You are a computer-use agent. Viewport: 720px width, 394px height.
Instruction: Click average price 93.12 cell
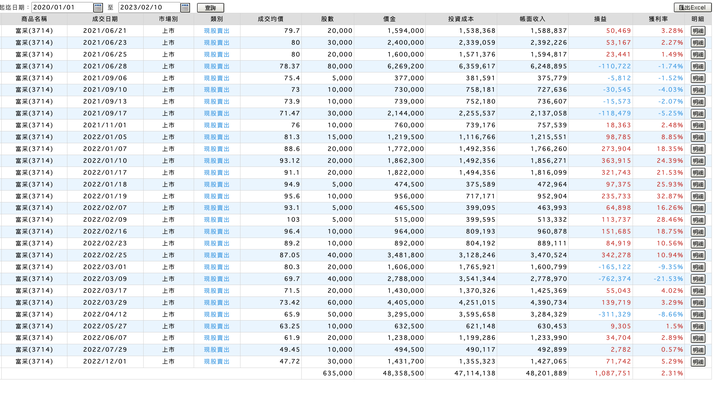[290, 161]
